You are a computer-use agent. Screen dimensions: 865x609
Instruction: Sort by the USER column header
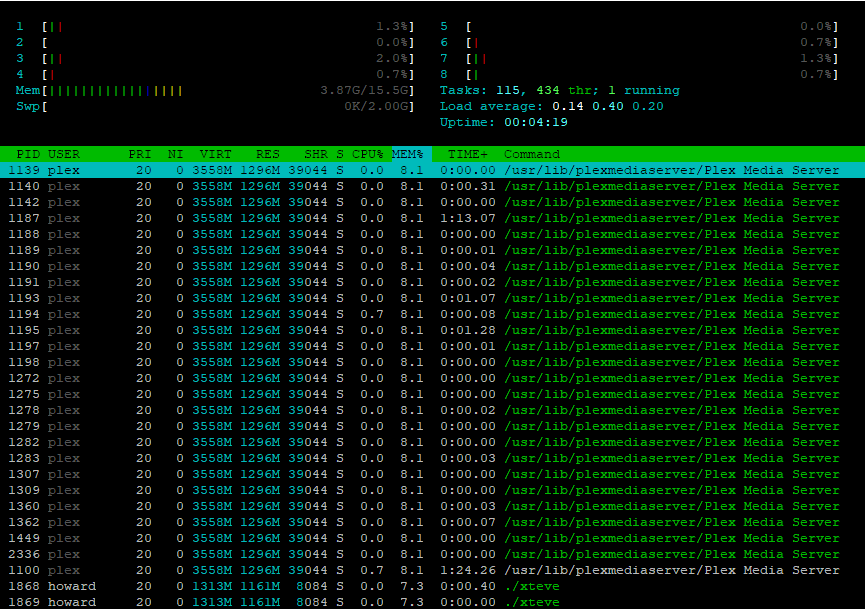[64, 154]
